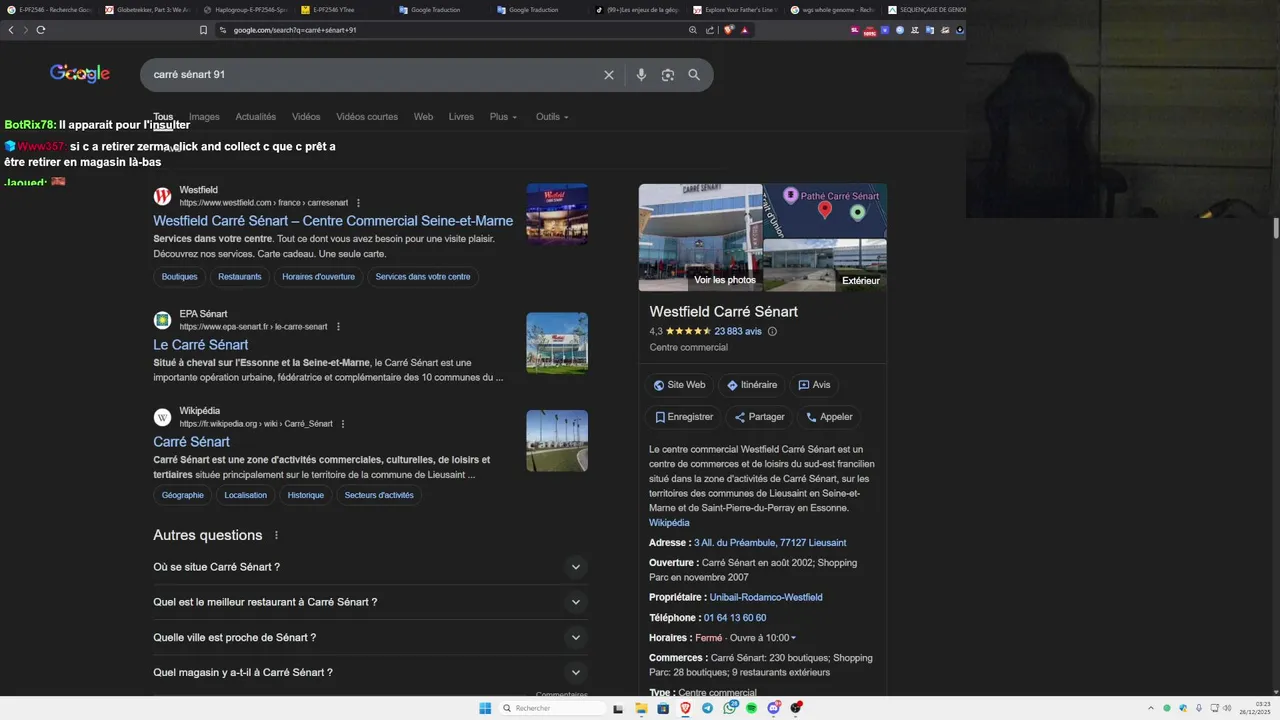Switch to the Vidéos search tab

306,117
